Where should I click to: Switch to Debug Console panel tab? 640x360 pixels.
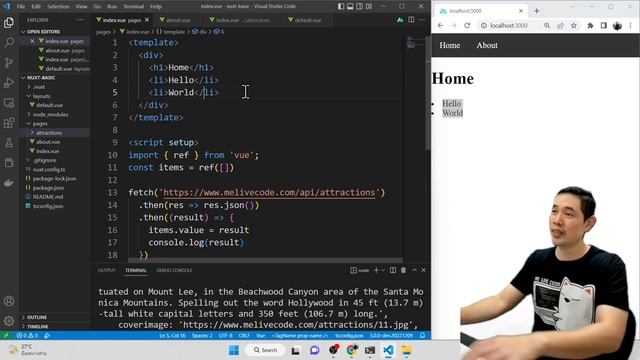pos(174,270)
